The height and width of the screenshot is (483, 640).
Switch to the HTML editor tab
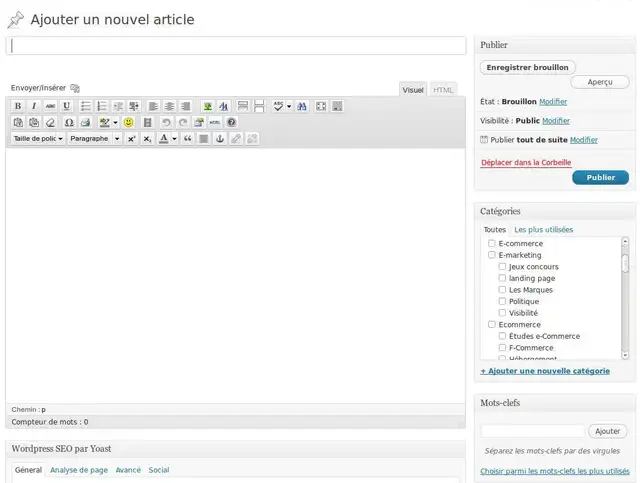[x=443, y=90]
